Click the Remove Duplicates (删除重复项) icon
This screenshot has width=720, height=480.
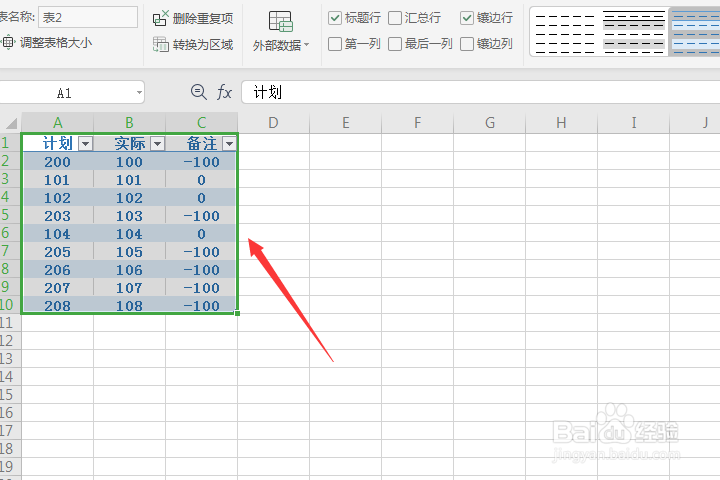[x=161, y=18]
